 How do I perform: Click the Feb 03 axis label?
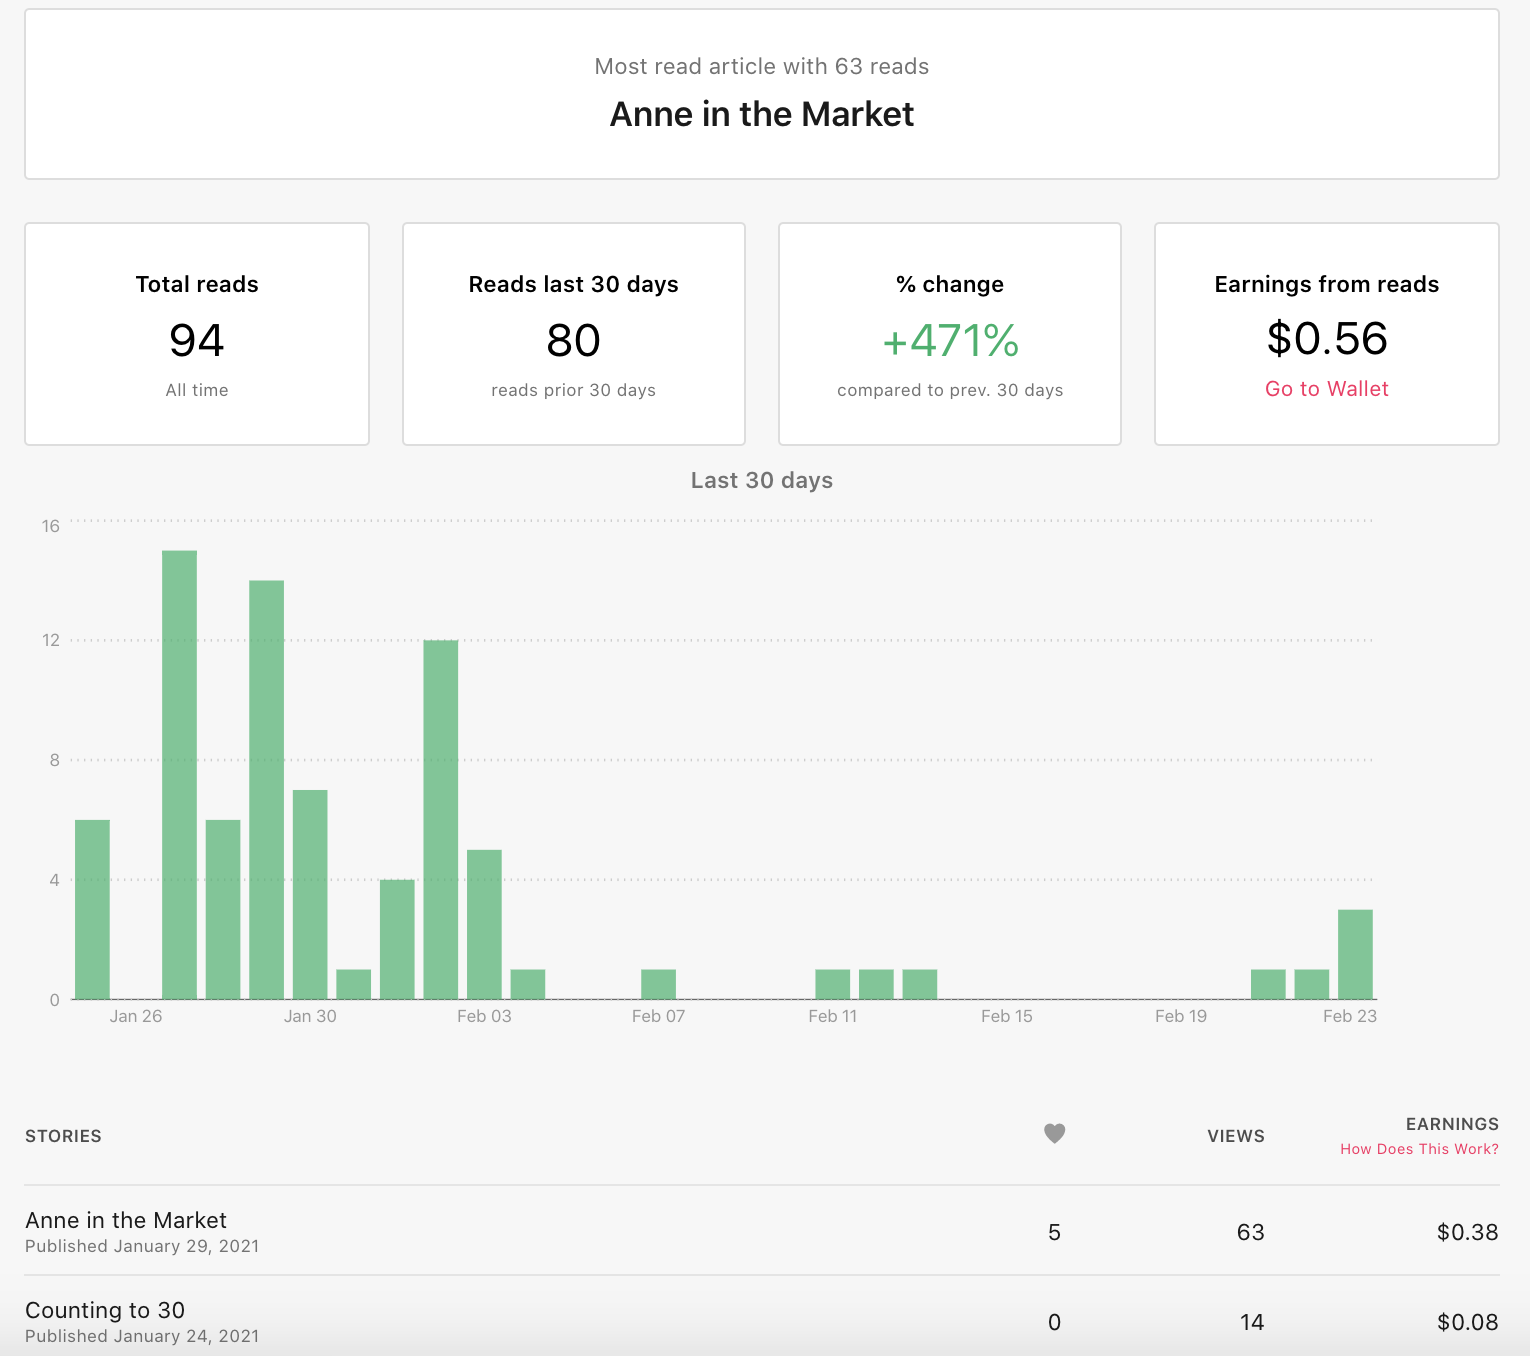click(x=484, y=1016)
